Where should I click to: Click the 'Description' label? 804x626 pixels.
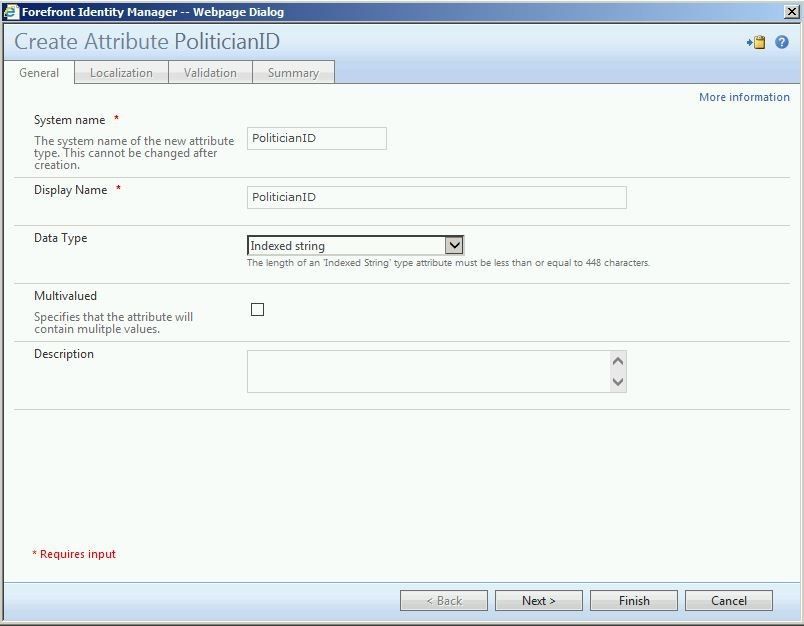coord(64,354)
